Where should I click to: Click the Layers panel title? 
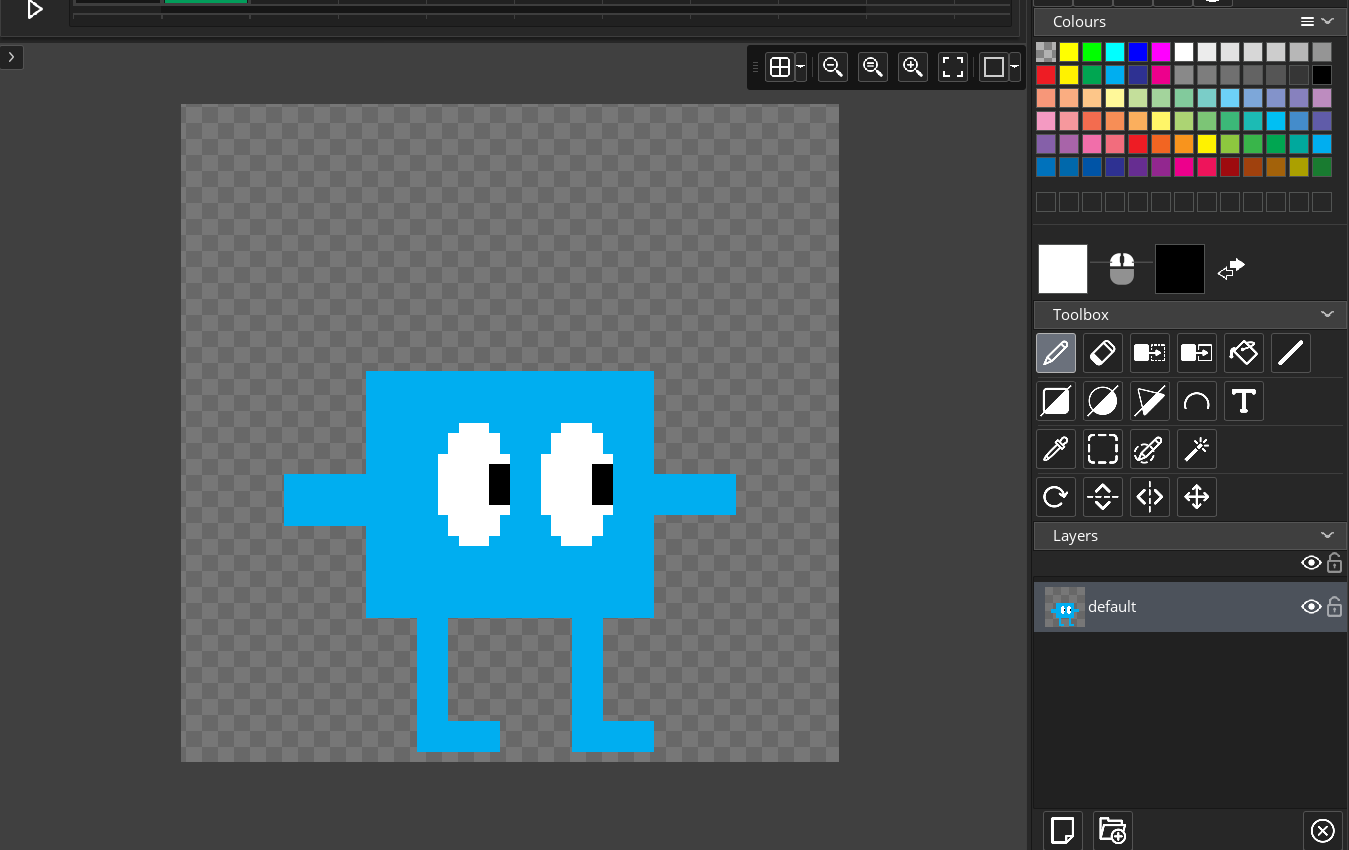coord(1075,536)
